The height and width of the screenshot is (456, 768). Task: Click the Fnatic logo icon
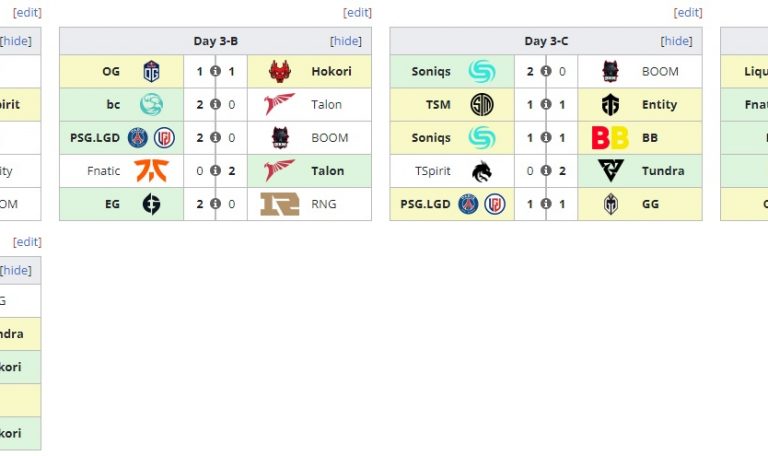click(x=152, y=170)
